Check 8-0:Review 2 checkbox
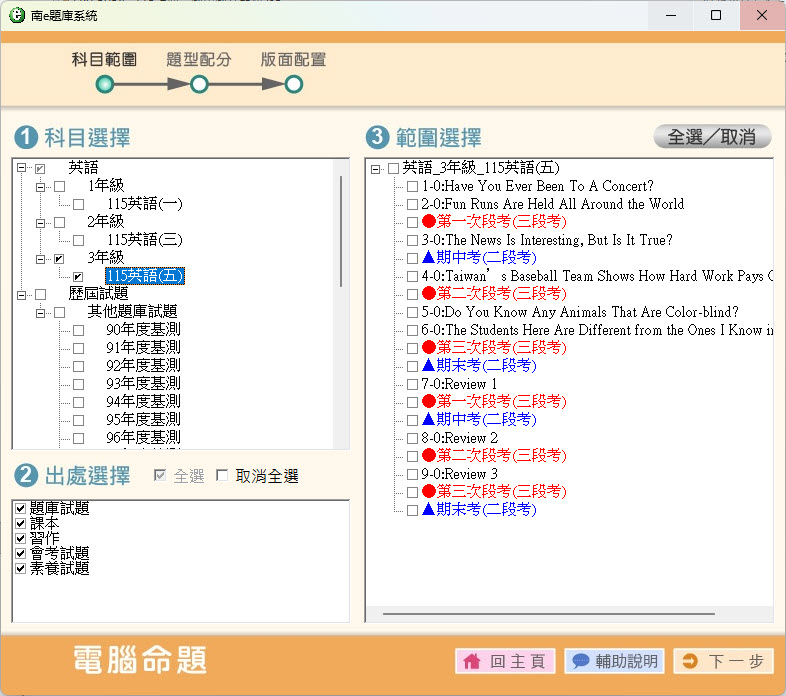Screen dimensions: 786x696 pos(413,438)
